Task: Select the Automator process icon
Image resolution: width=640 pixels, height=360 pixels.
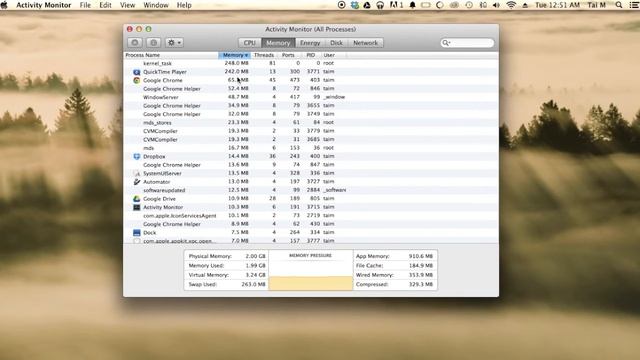Action: (137, 182)
